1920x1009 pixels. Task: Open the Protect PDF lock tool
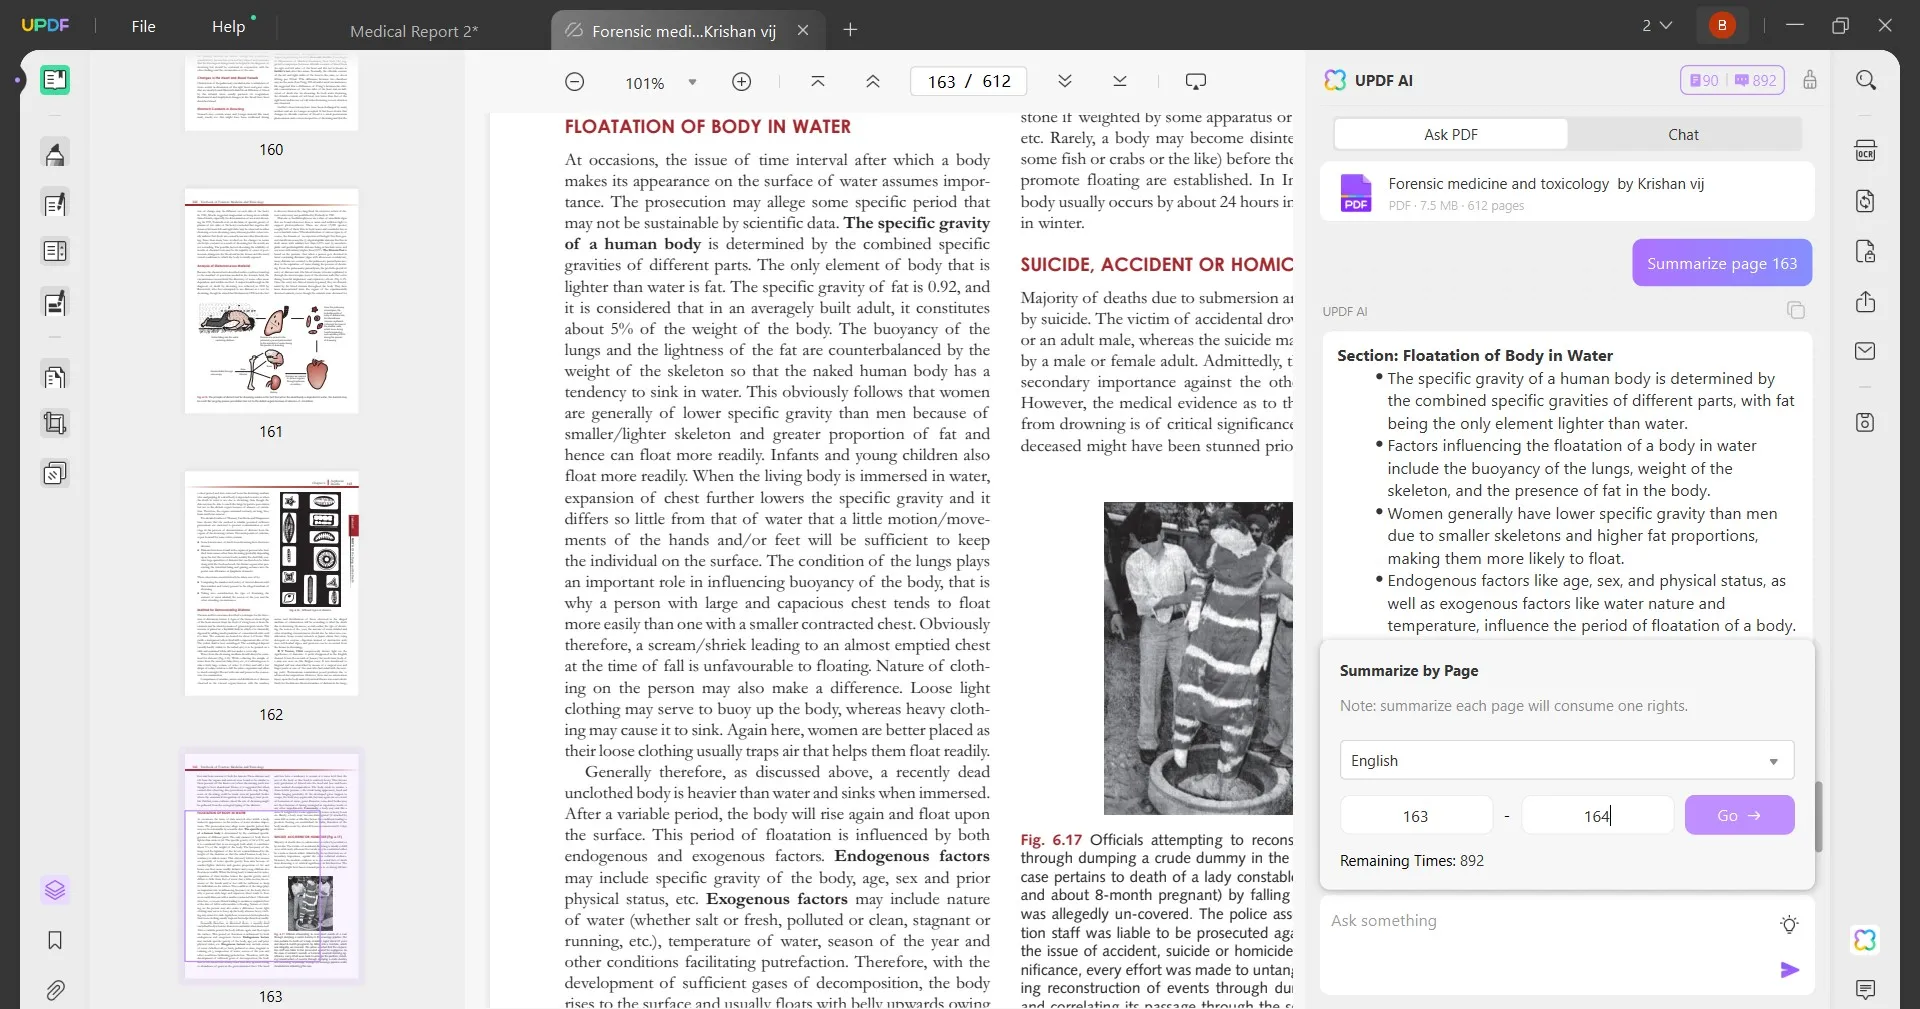tap(1866, 251)
